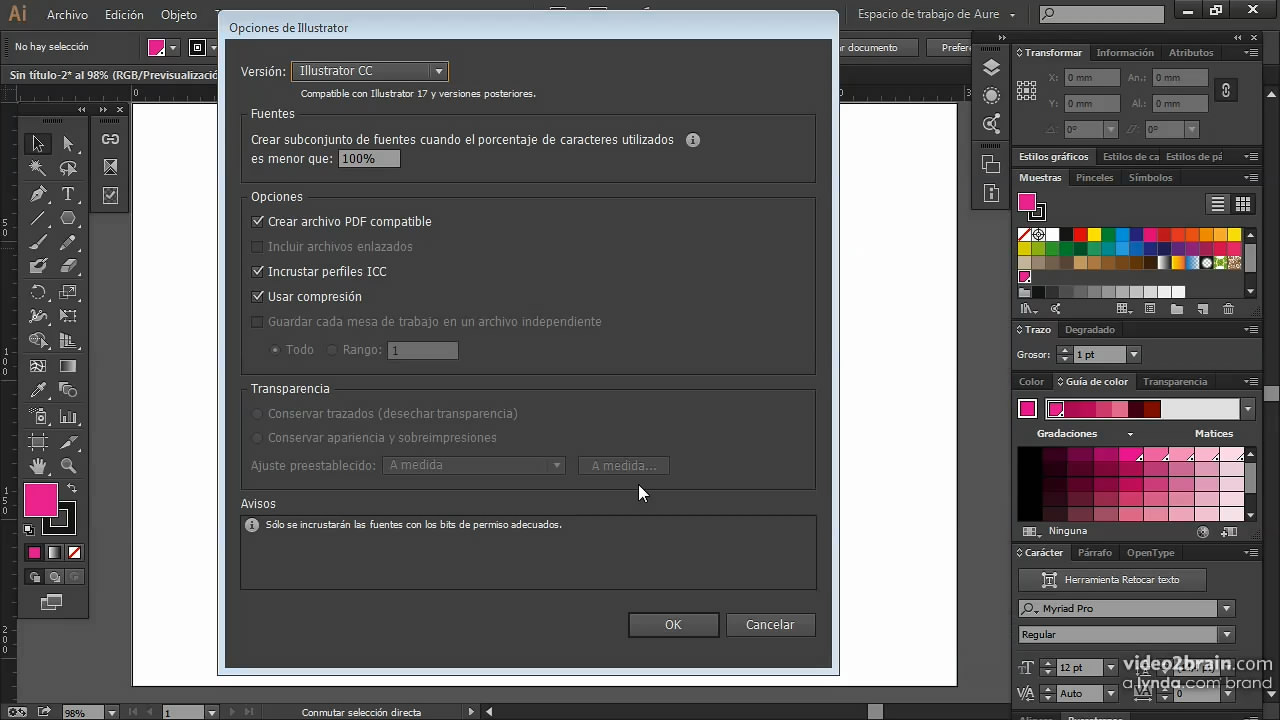Select the Type tool
This screenshot has width=1280, height=720.
(68, 193)
